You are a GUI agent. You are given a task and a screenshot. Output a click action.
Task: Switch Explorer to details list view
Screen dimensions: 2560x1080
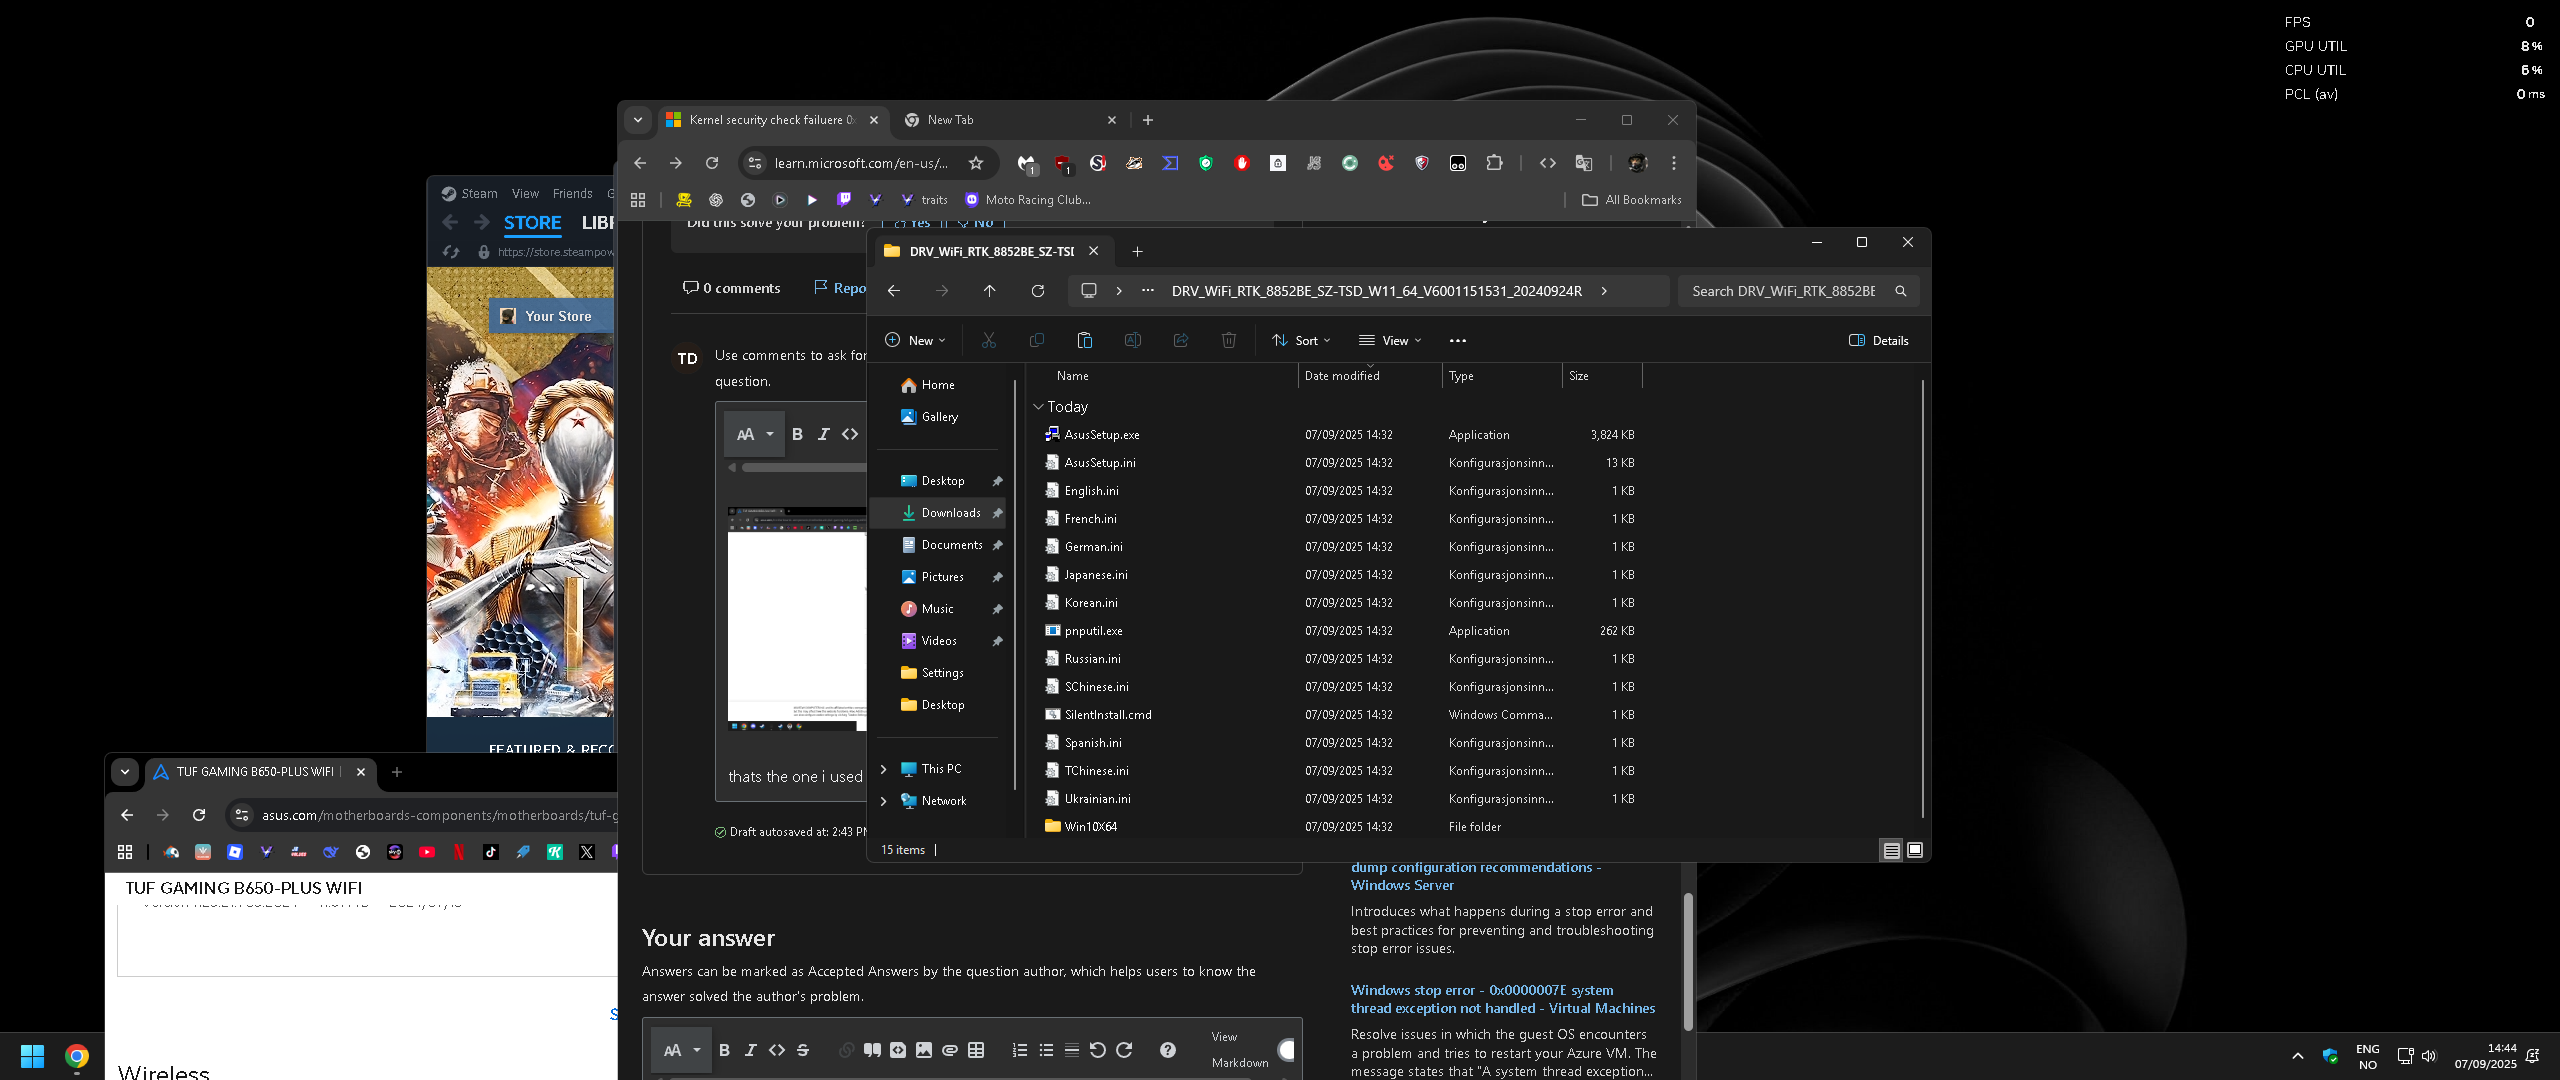1891,850
